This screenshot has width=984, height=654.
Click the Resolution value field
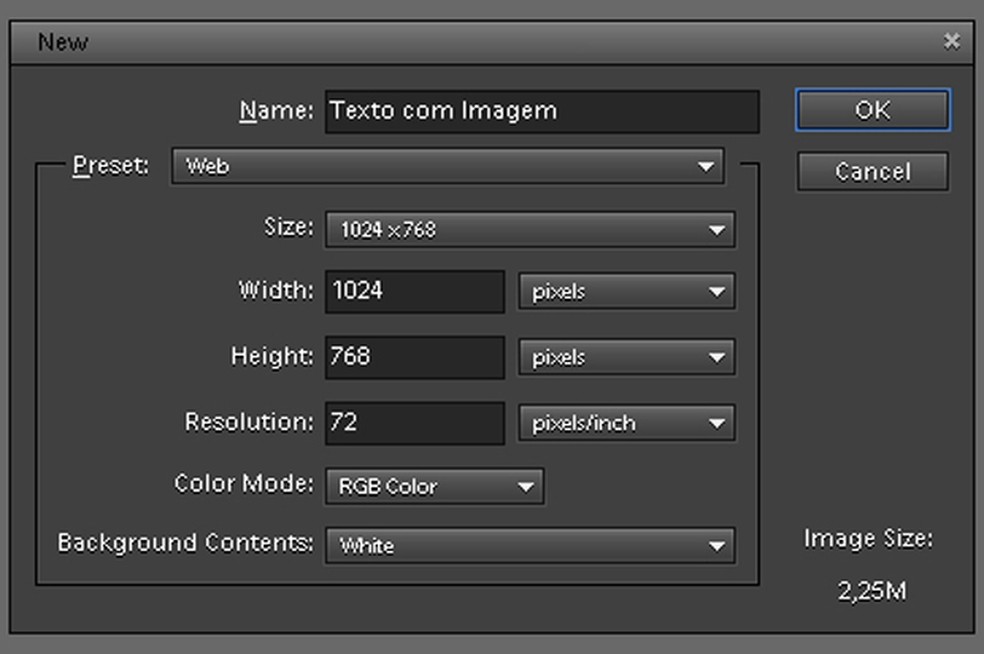point(414,423)
